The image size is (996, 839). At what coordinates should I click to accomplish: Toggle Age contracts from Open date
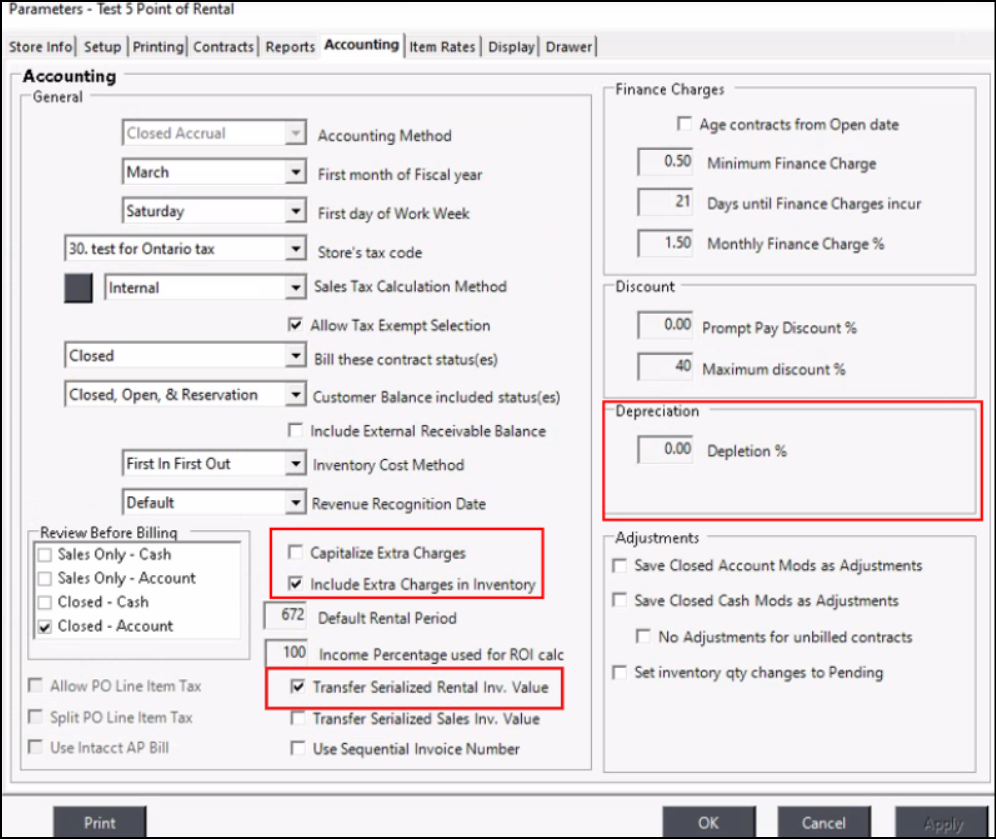click(685, 125)
